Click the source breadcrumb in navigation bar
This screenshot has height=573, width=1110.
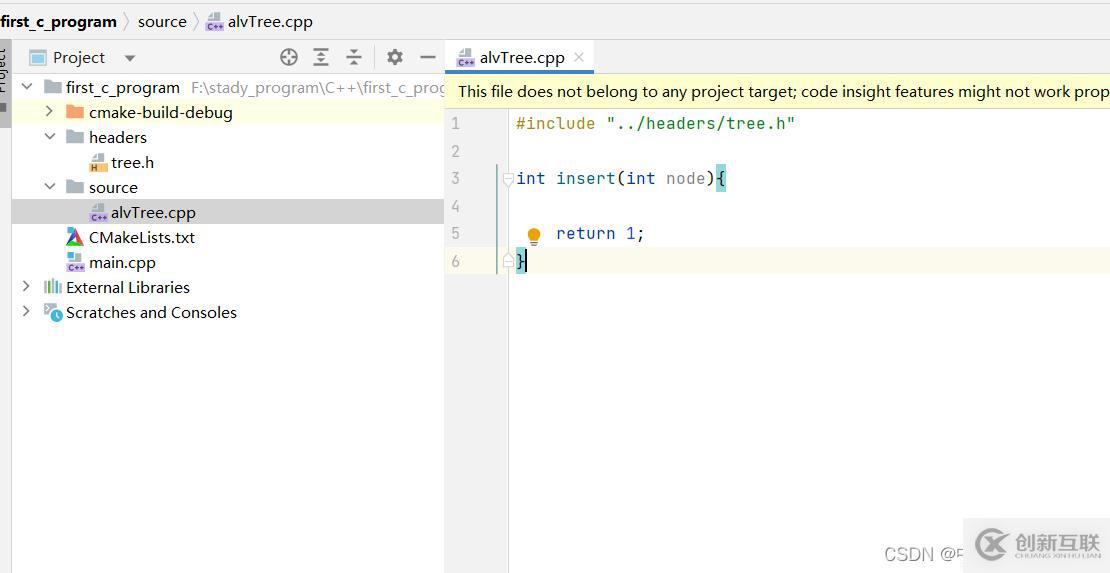(x=162, y=21)
